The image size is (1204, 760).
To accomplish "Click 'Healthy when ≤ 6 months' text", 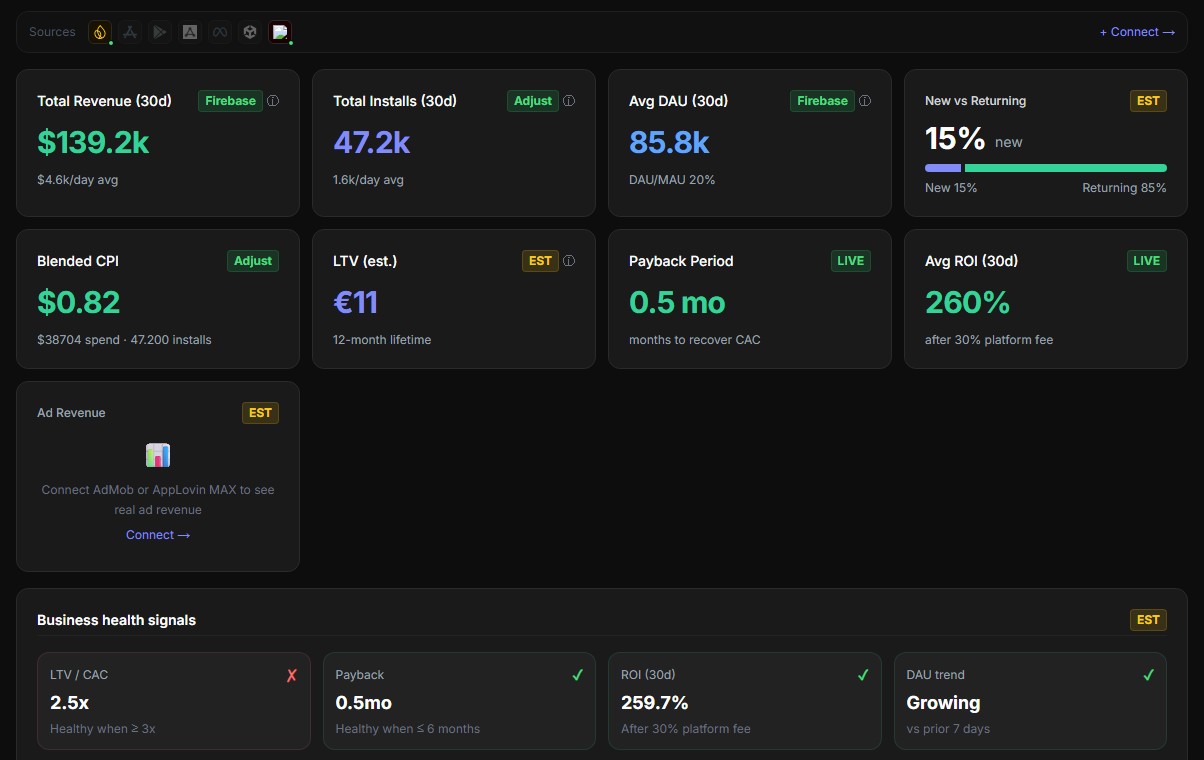I will pos(408,729).
